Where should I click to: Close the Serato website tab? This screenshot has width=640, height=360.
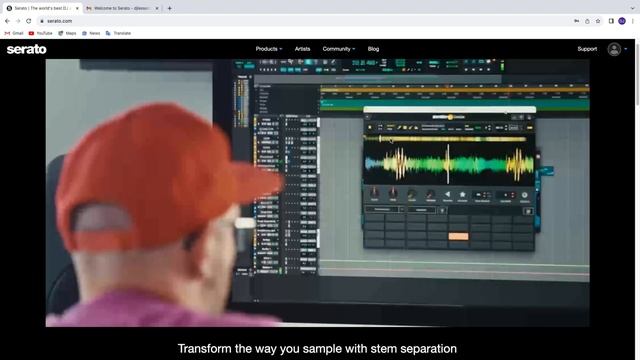[77, 8]
